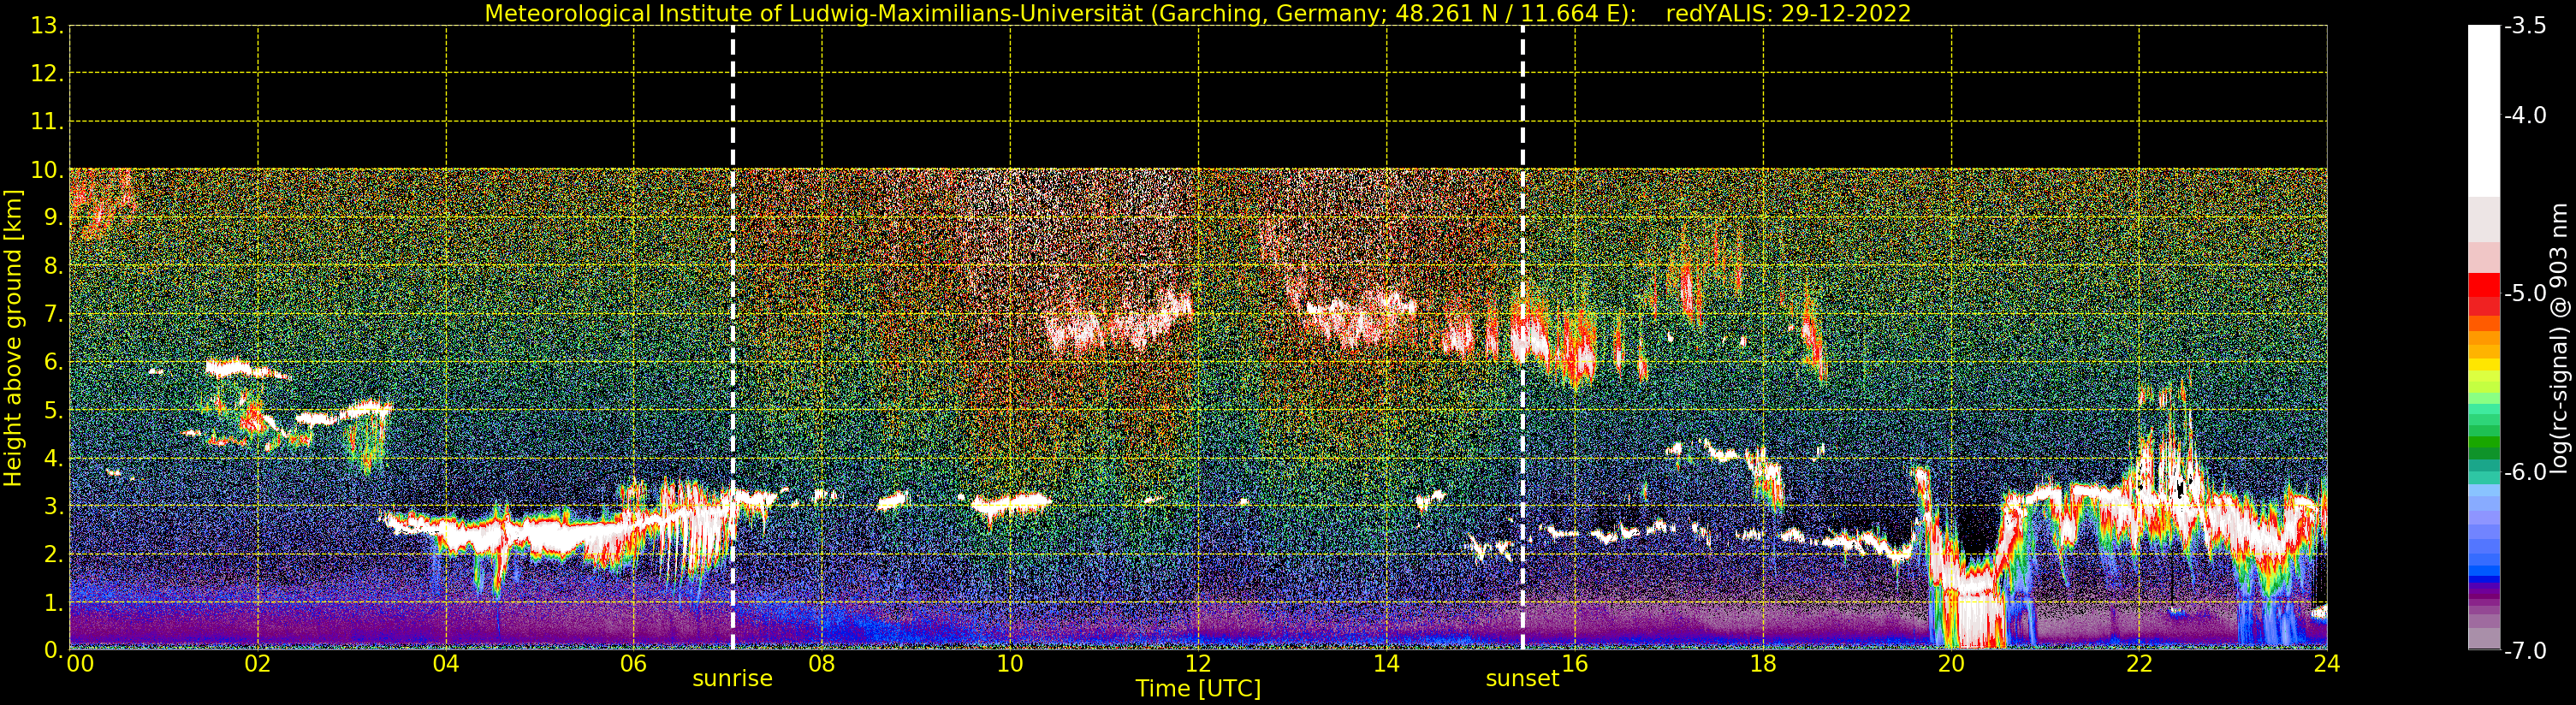Click the 'sunset' label below the axis
The image size is (2576, 705).
[1522, 679]
